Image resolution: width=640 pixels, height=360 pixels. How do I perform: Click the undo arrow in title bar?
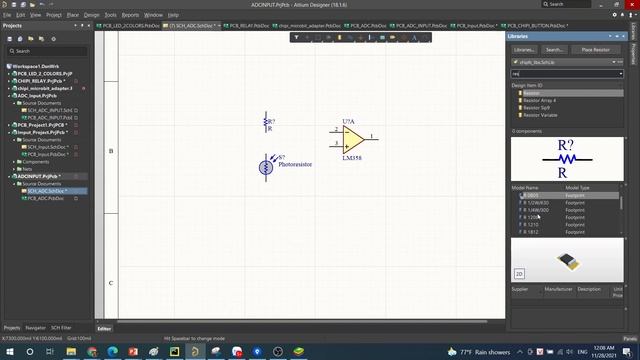coord(42,4)
